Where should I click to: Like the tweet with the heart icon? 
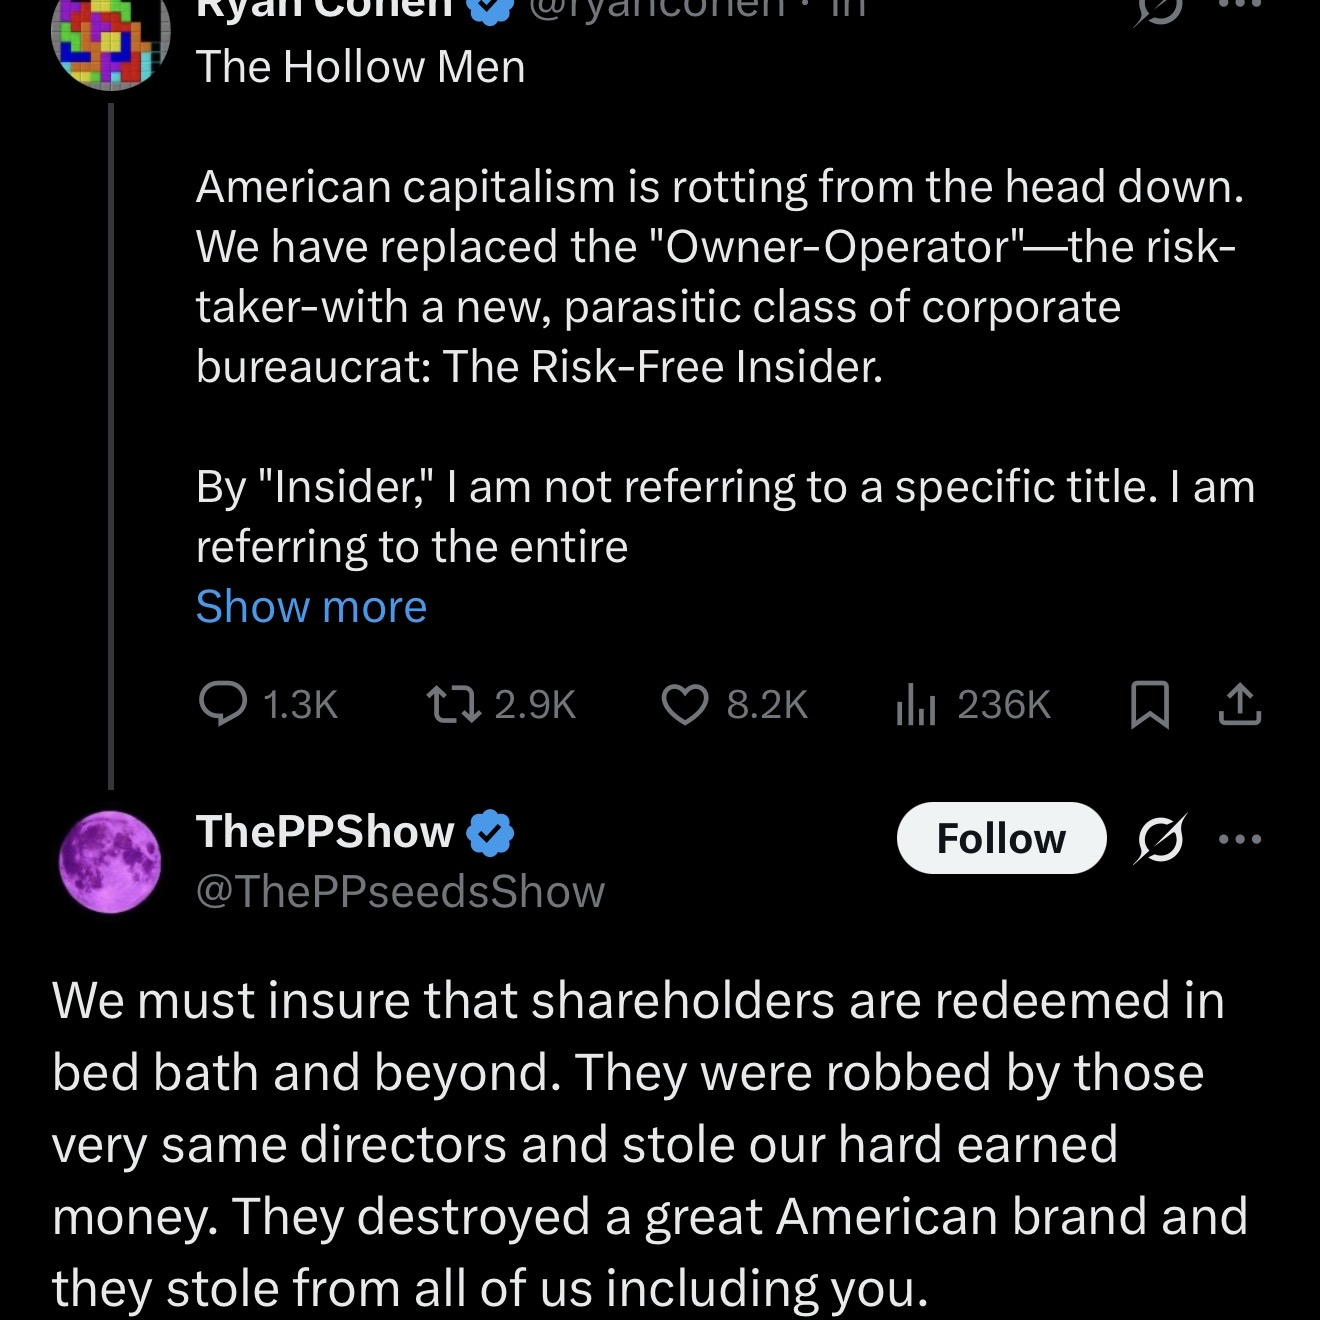[x=686, y=703]
